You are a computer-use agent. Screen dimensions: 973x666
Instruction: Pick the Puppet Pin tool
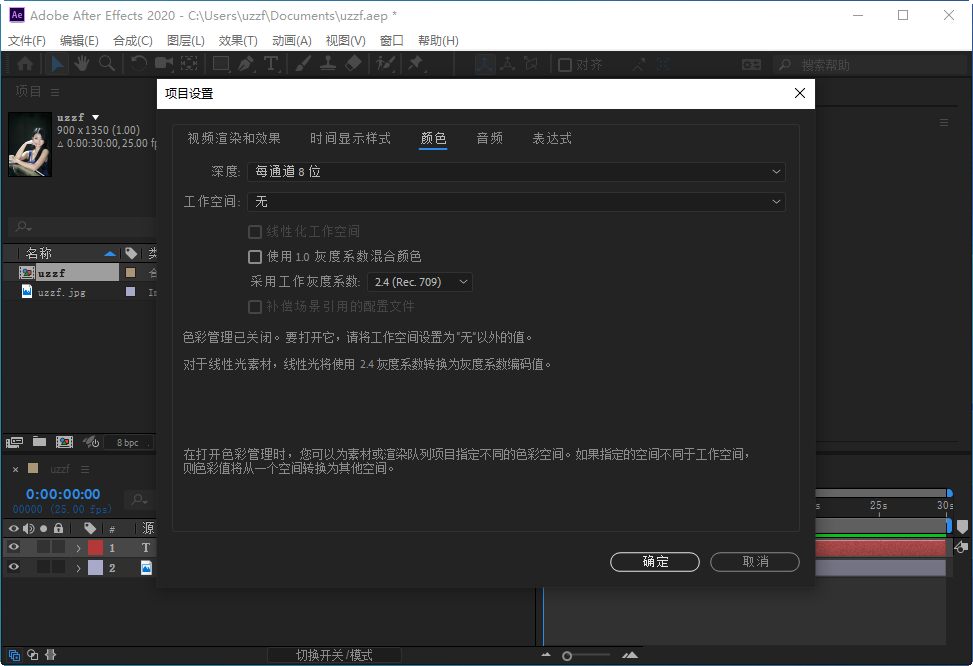pos(417,64)
